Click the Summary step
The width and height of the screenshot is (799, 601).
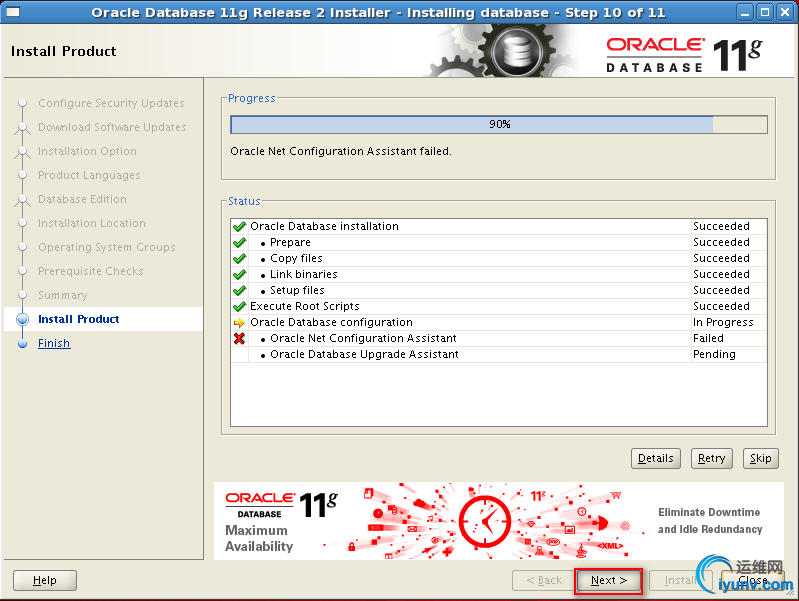63,295
